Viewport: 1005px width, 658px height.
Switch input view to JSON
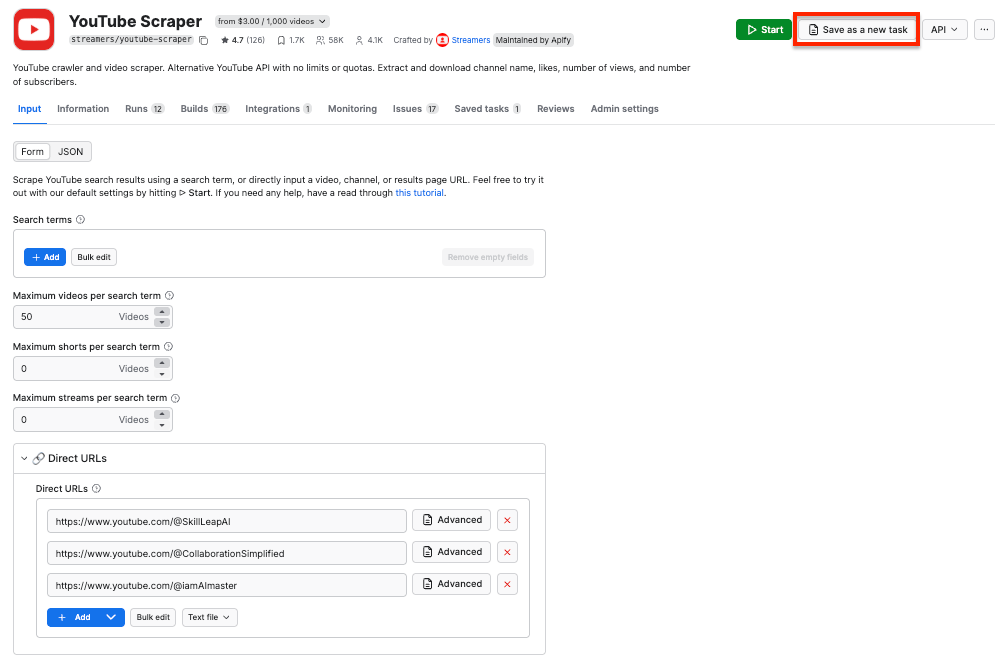click(71, 152)
